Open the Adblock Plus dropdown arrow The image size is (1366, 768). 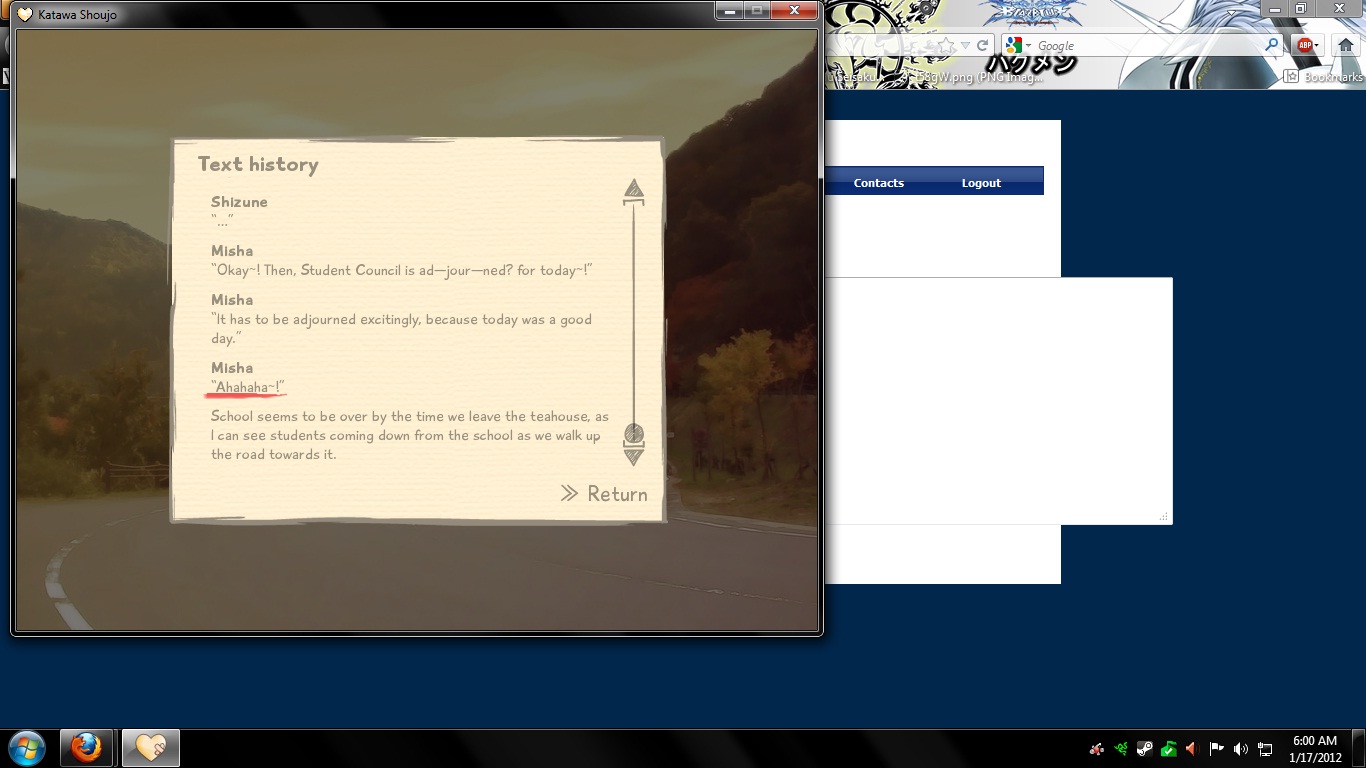[x=1317, y=46]
